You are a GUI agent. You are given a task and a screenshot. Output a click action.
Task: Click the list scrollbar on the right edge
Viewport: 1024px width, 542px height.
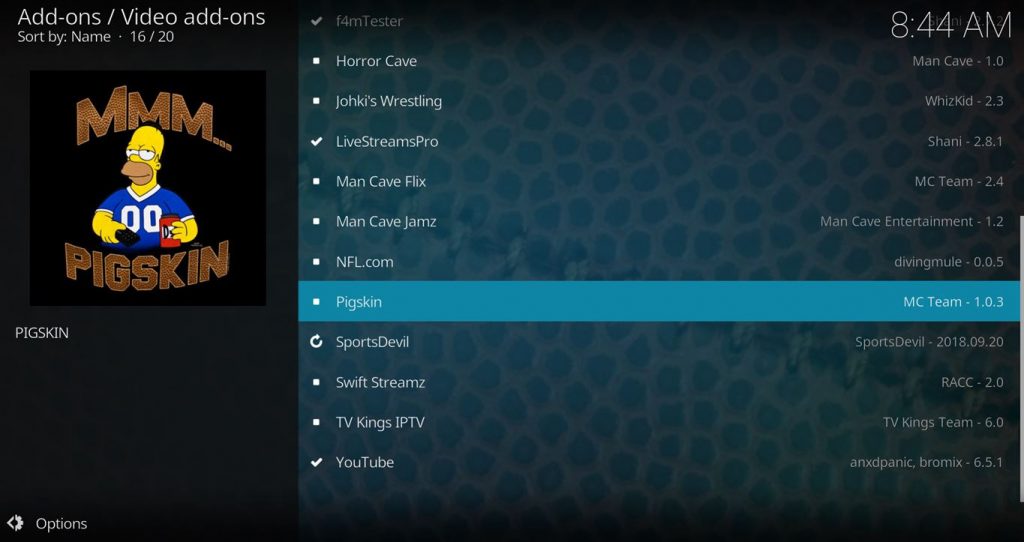pos(1021,359)
